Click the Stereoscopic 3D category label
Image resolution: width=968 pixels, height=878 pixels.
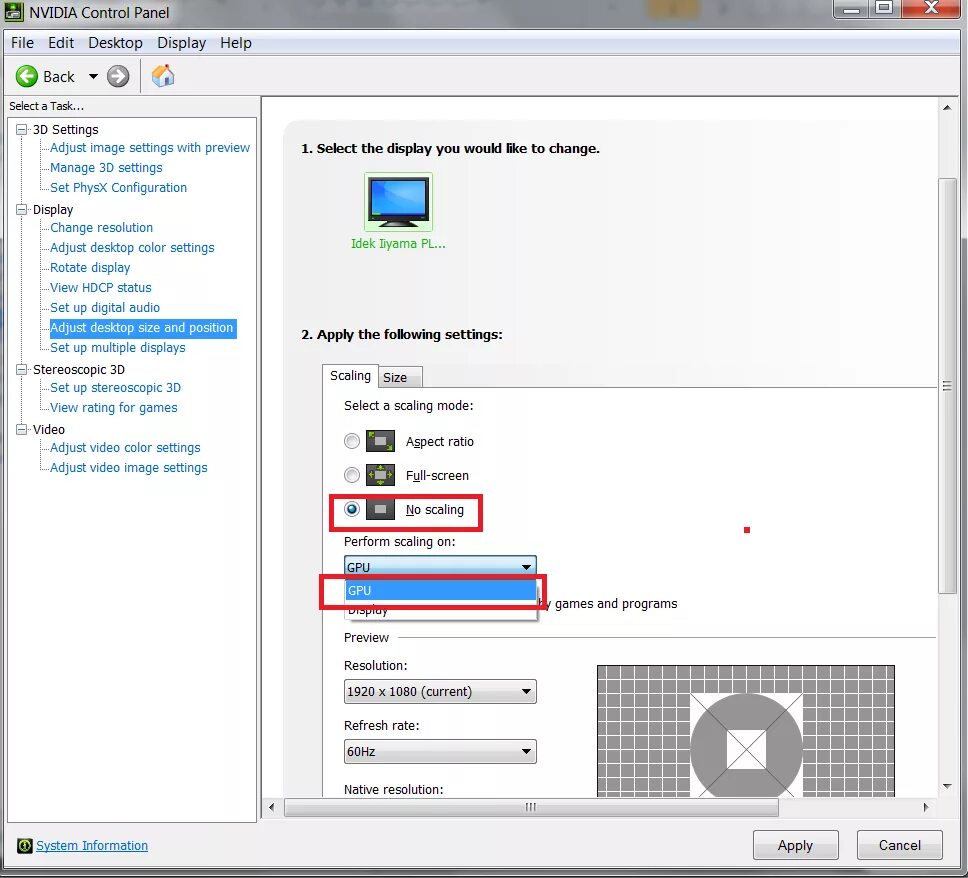(78, 369)
